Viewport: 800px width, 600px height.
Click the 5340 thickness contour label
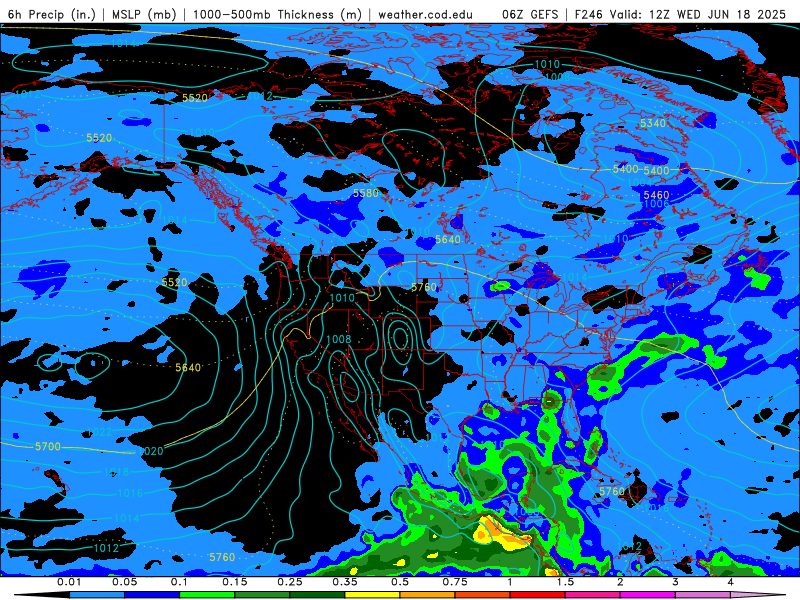click(653, 123)
